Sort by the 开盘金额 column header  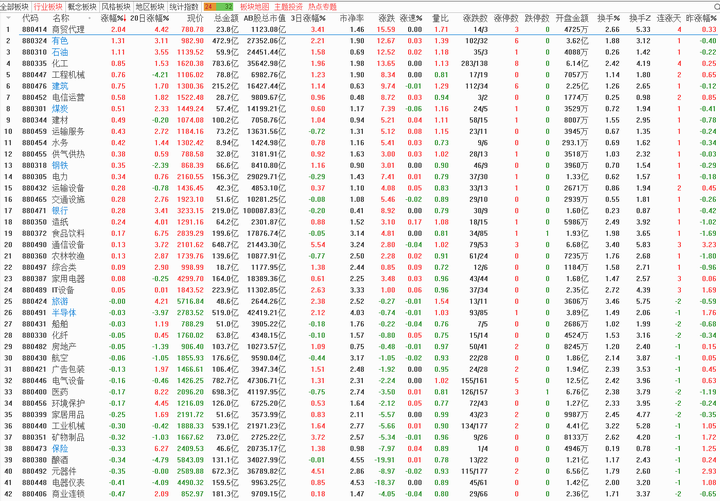(x=572, y=18)
